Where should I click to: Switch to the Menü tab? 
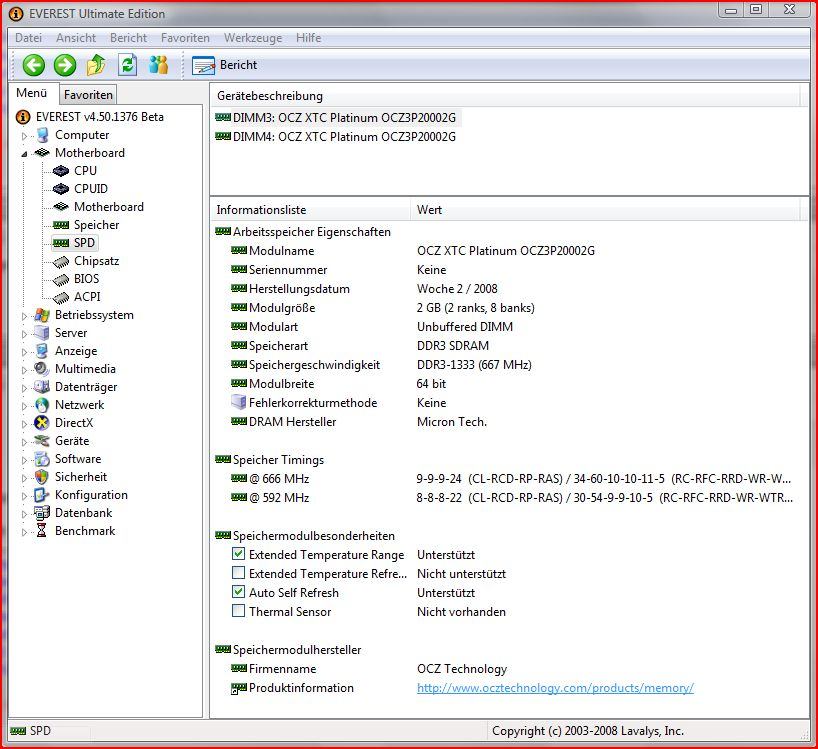click(x=32, y=93)
